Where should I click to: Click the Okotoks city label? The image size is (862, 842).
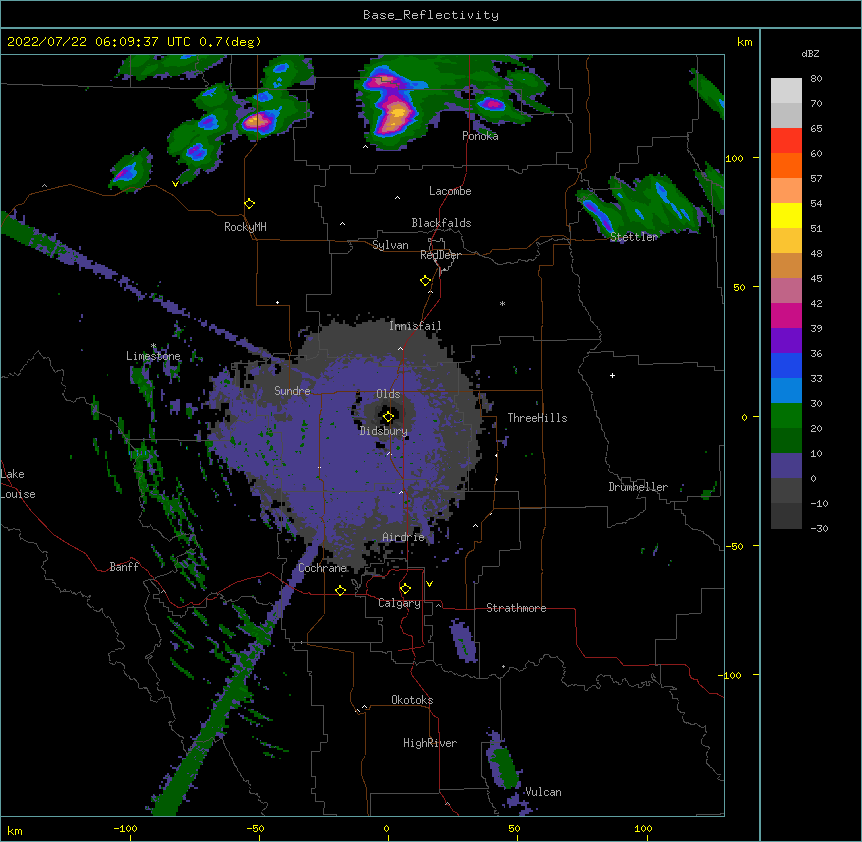(x=412, y=700)
